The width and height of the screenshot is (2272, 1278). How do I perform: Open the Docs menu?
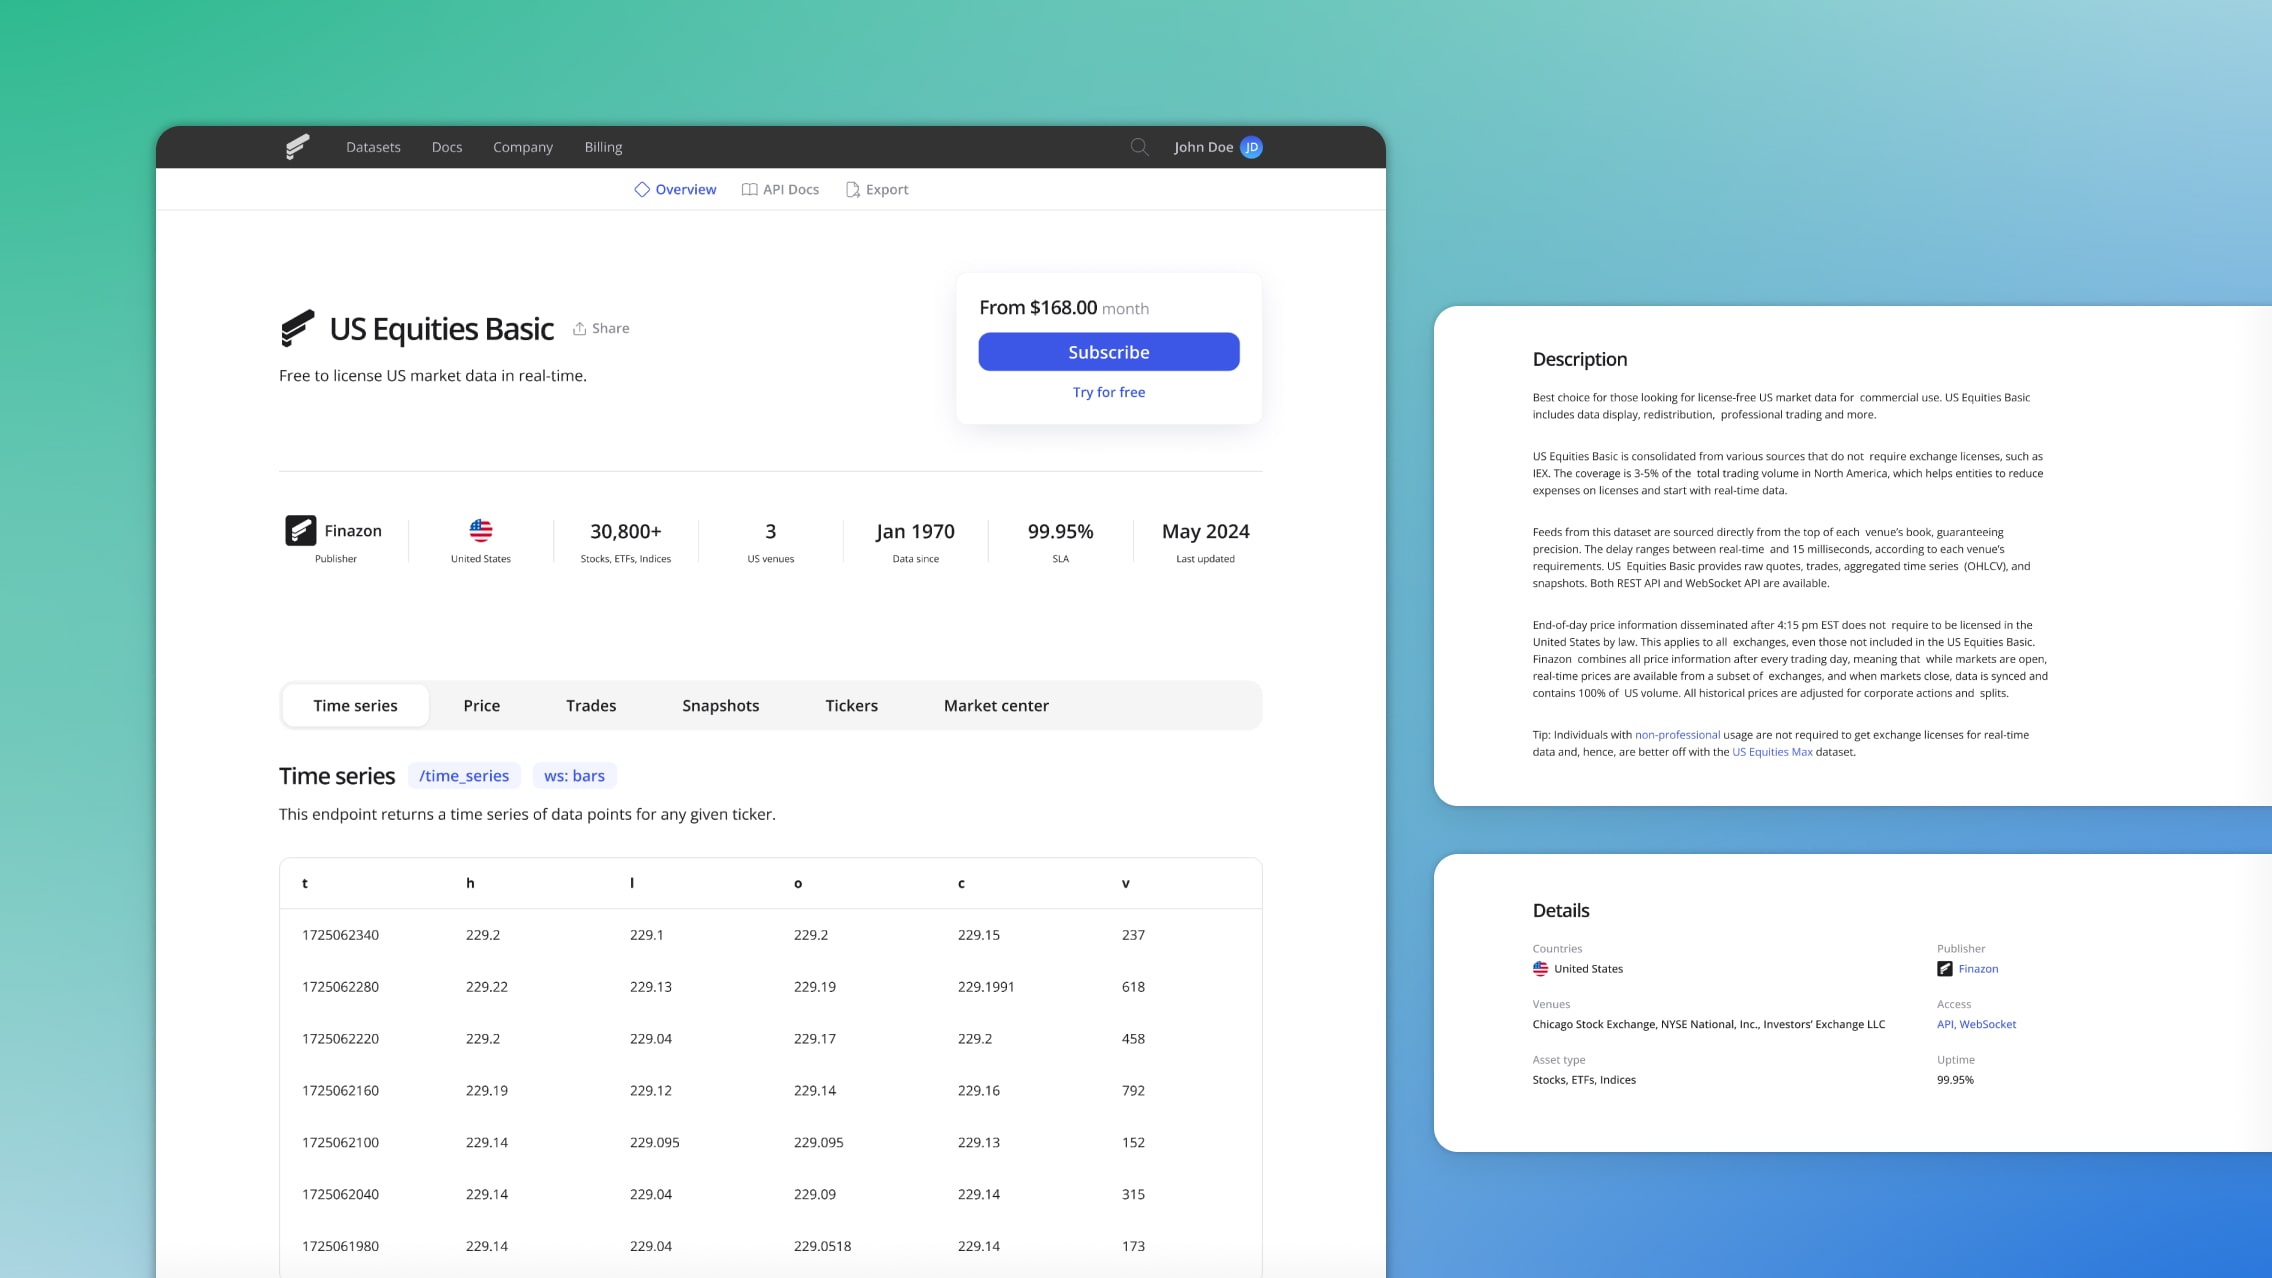click(x=447, y=147)
